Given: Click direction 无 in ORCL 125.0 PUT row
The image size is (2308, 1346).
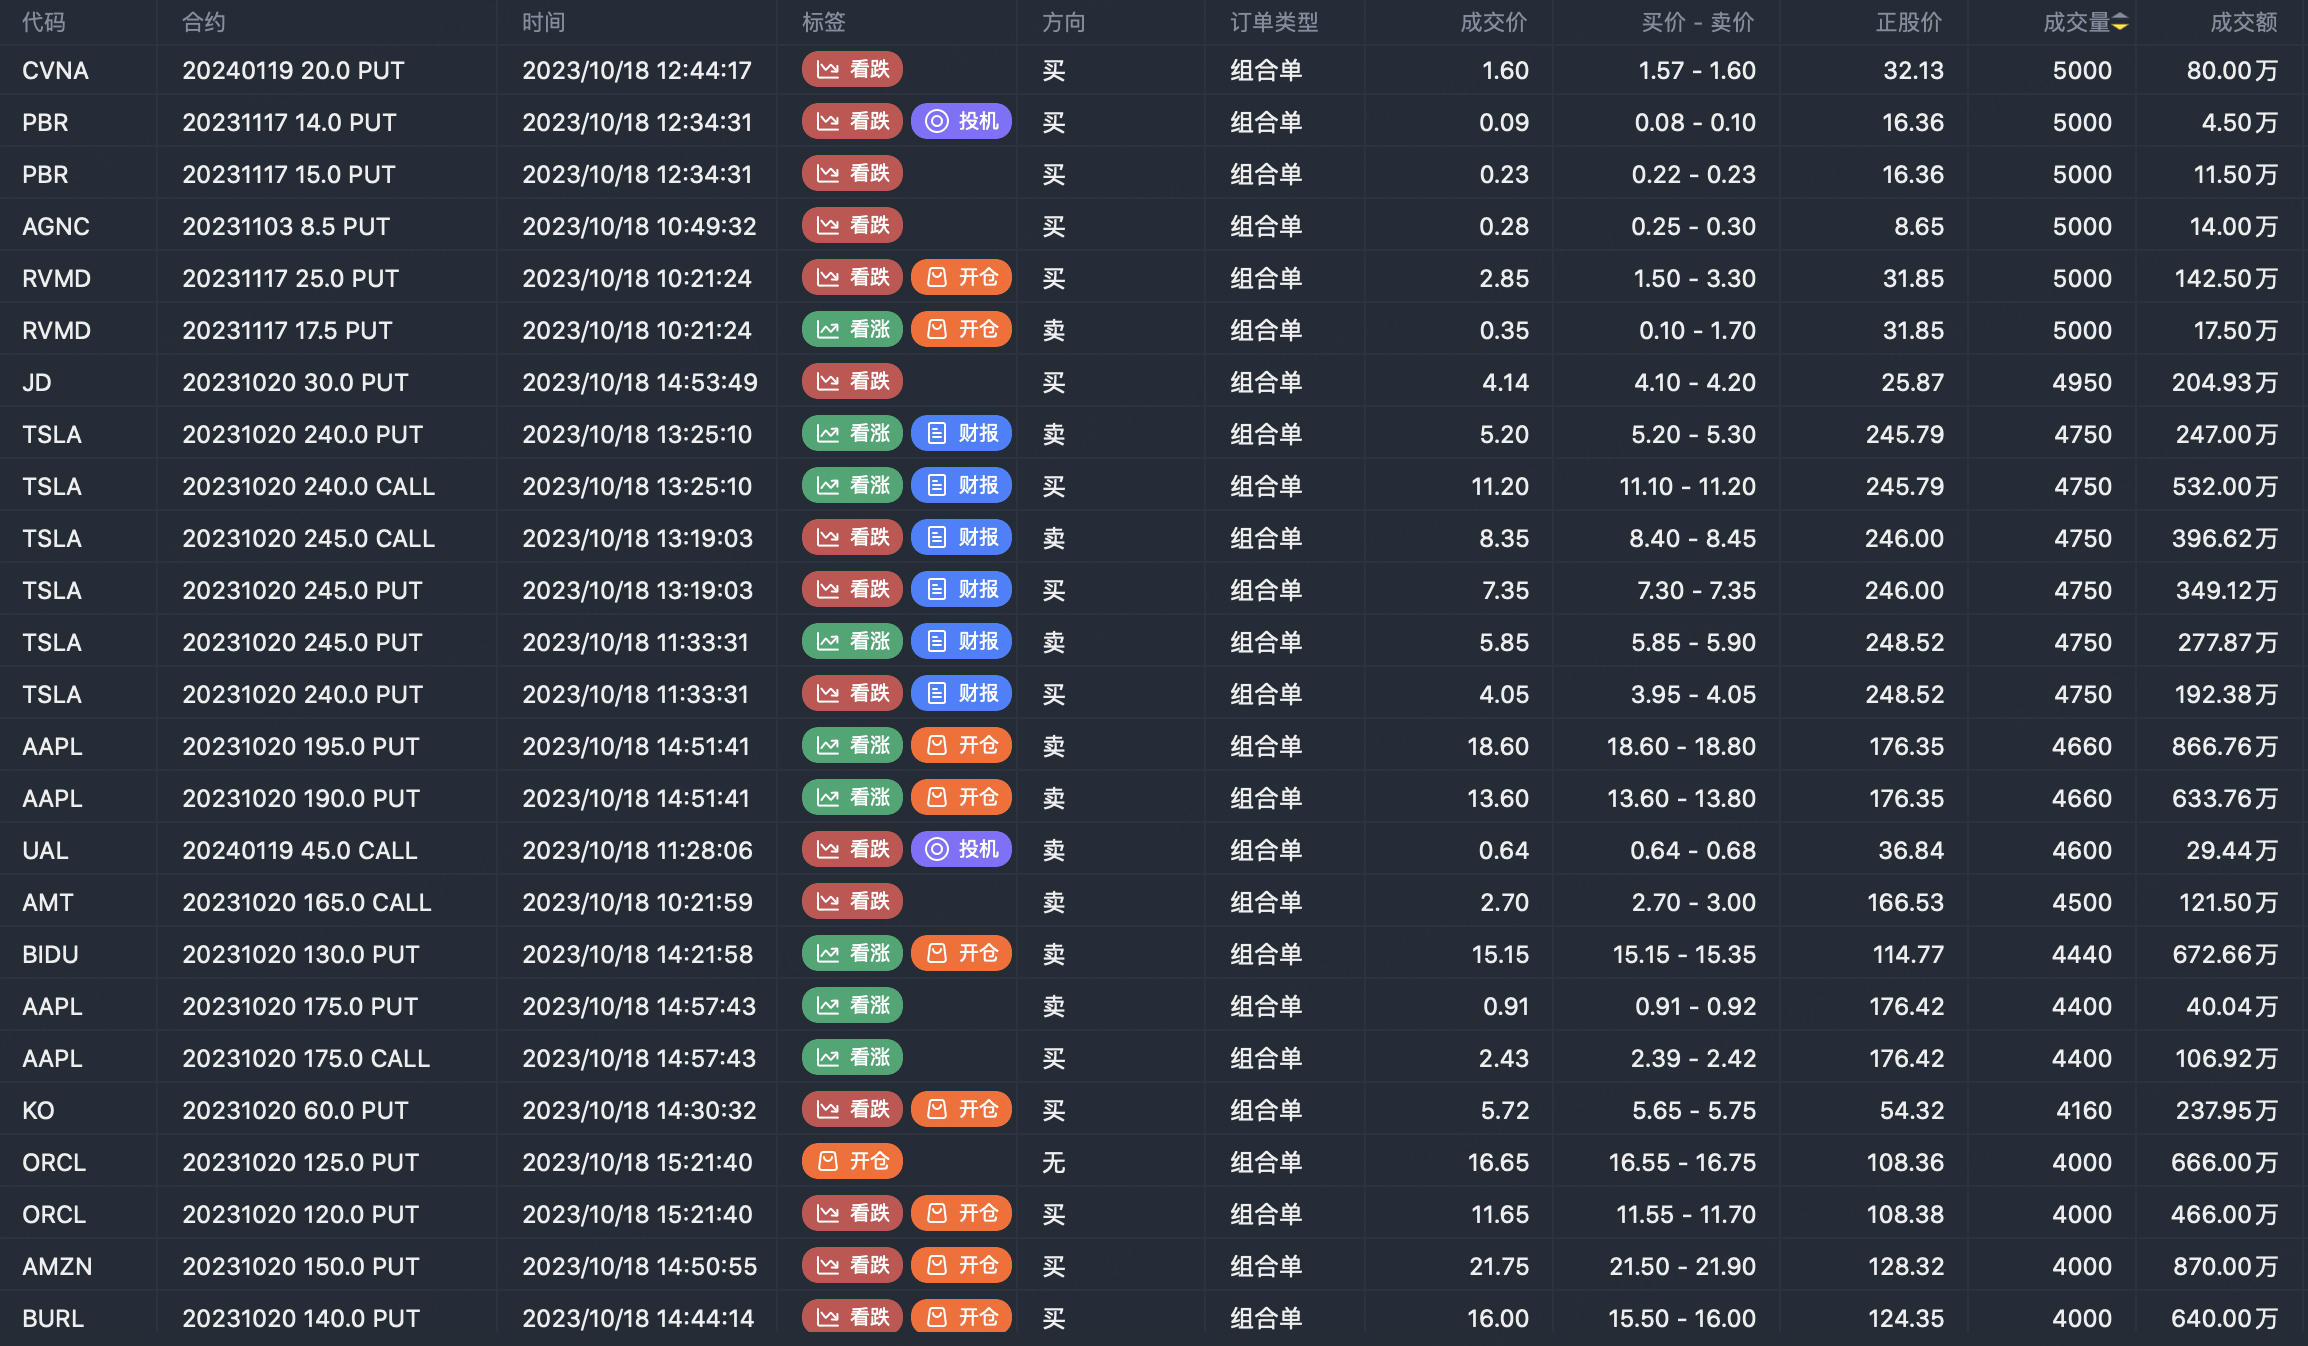Looking at the screenshot, I should [x=1054, y=1162].
